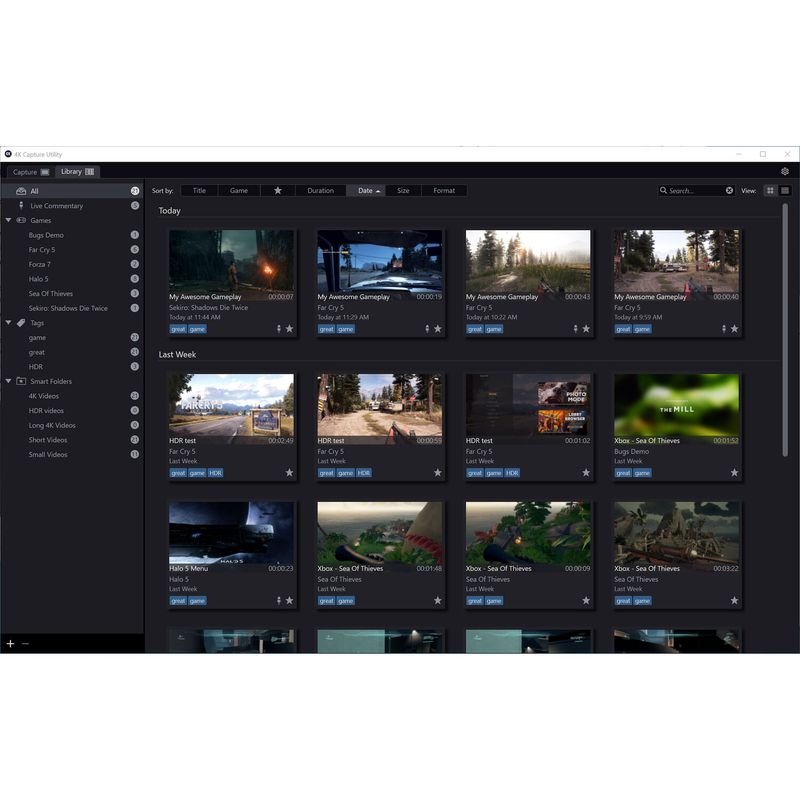Open the Capture tab

click(x=31, y=172)
